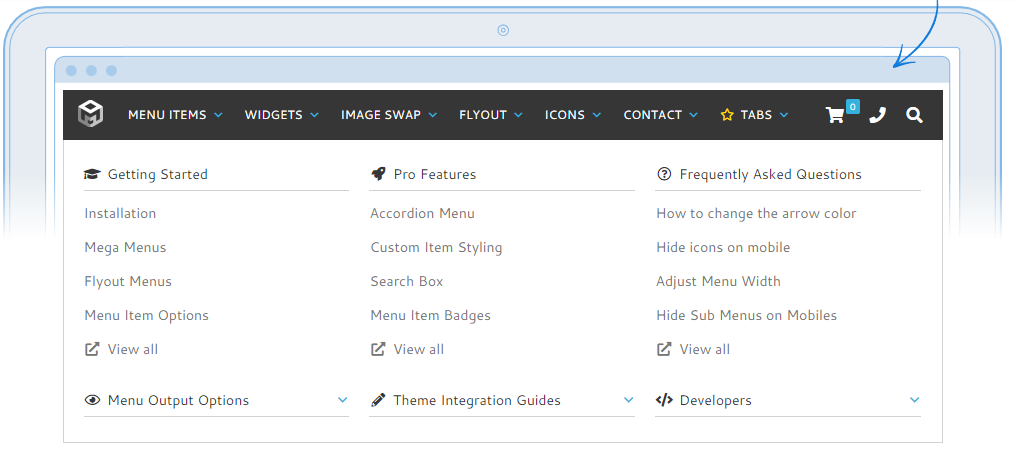Click the Pro Features heading
Screen dimensions: 1018x468
pos(435,174)
